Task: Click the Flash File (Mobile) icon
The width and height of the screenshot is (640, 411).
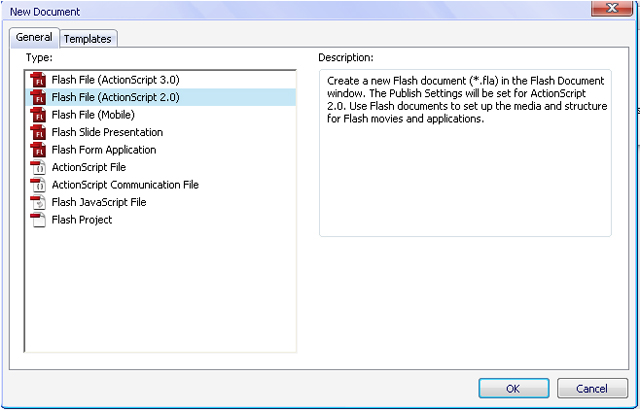Action: [x=38, y=115]
